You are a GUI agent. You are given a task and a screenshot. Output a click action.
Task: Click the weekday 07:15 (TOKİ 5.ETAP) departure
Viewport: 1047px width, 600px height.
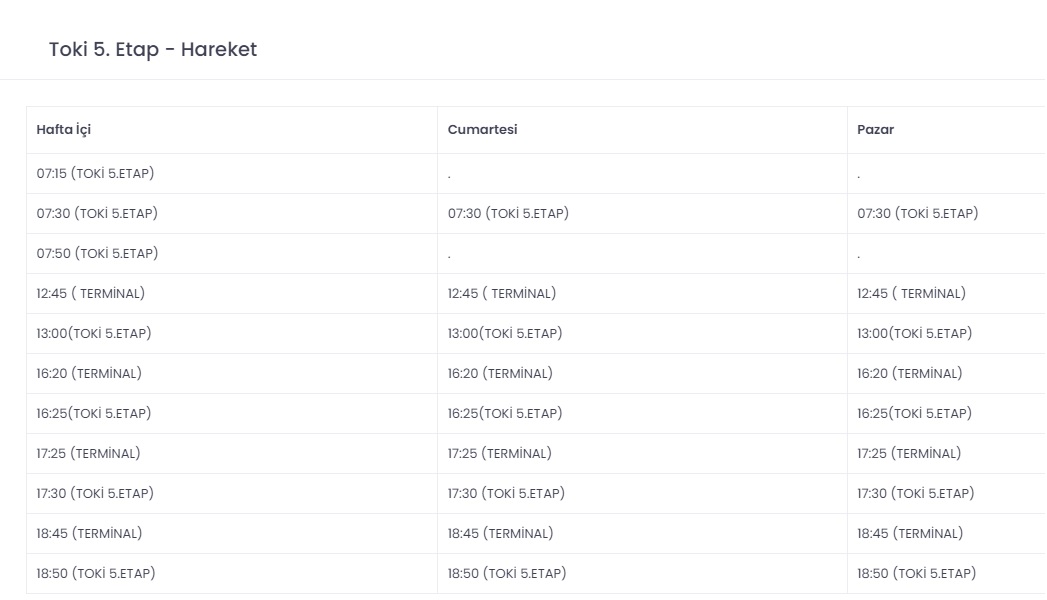95,174
